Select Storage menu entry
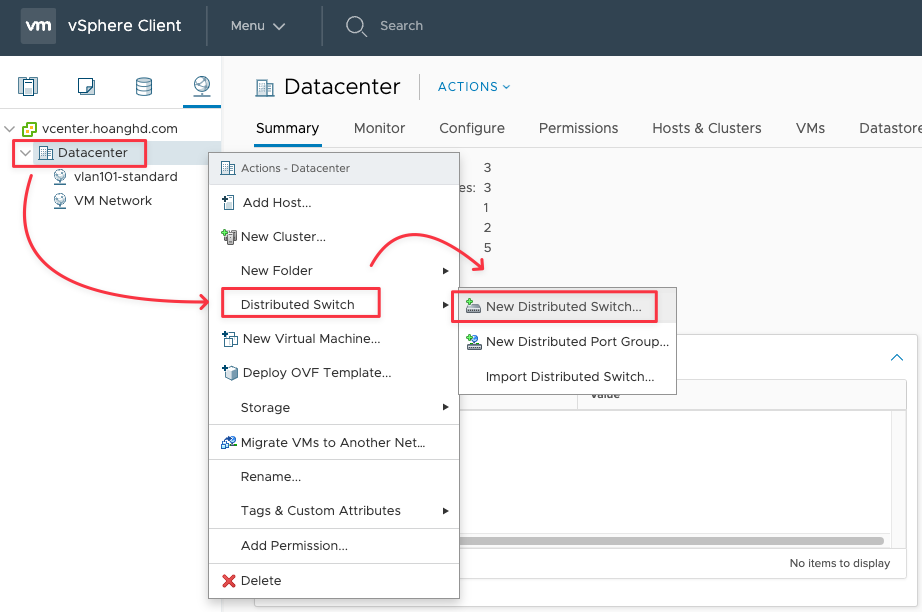Screen dimensions: 922x612 click(334, 407)
